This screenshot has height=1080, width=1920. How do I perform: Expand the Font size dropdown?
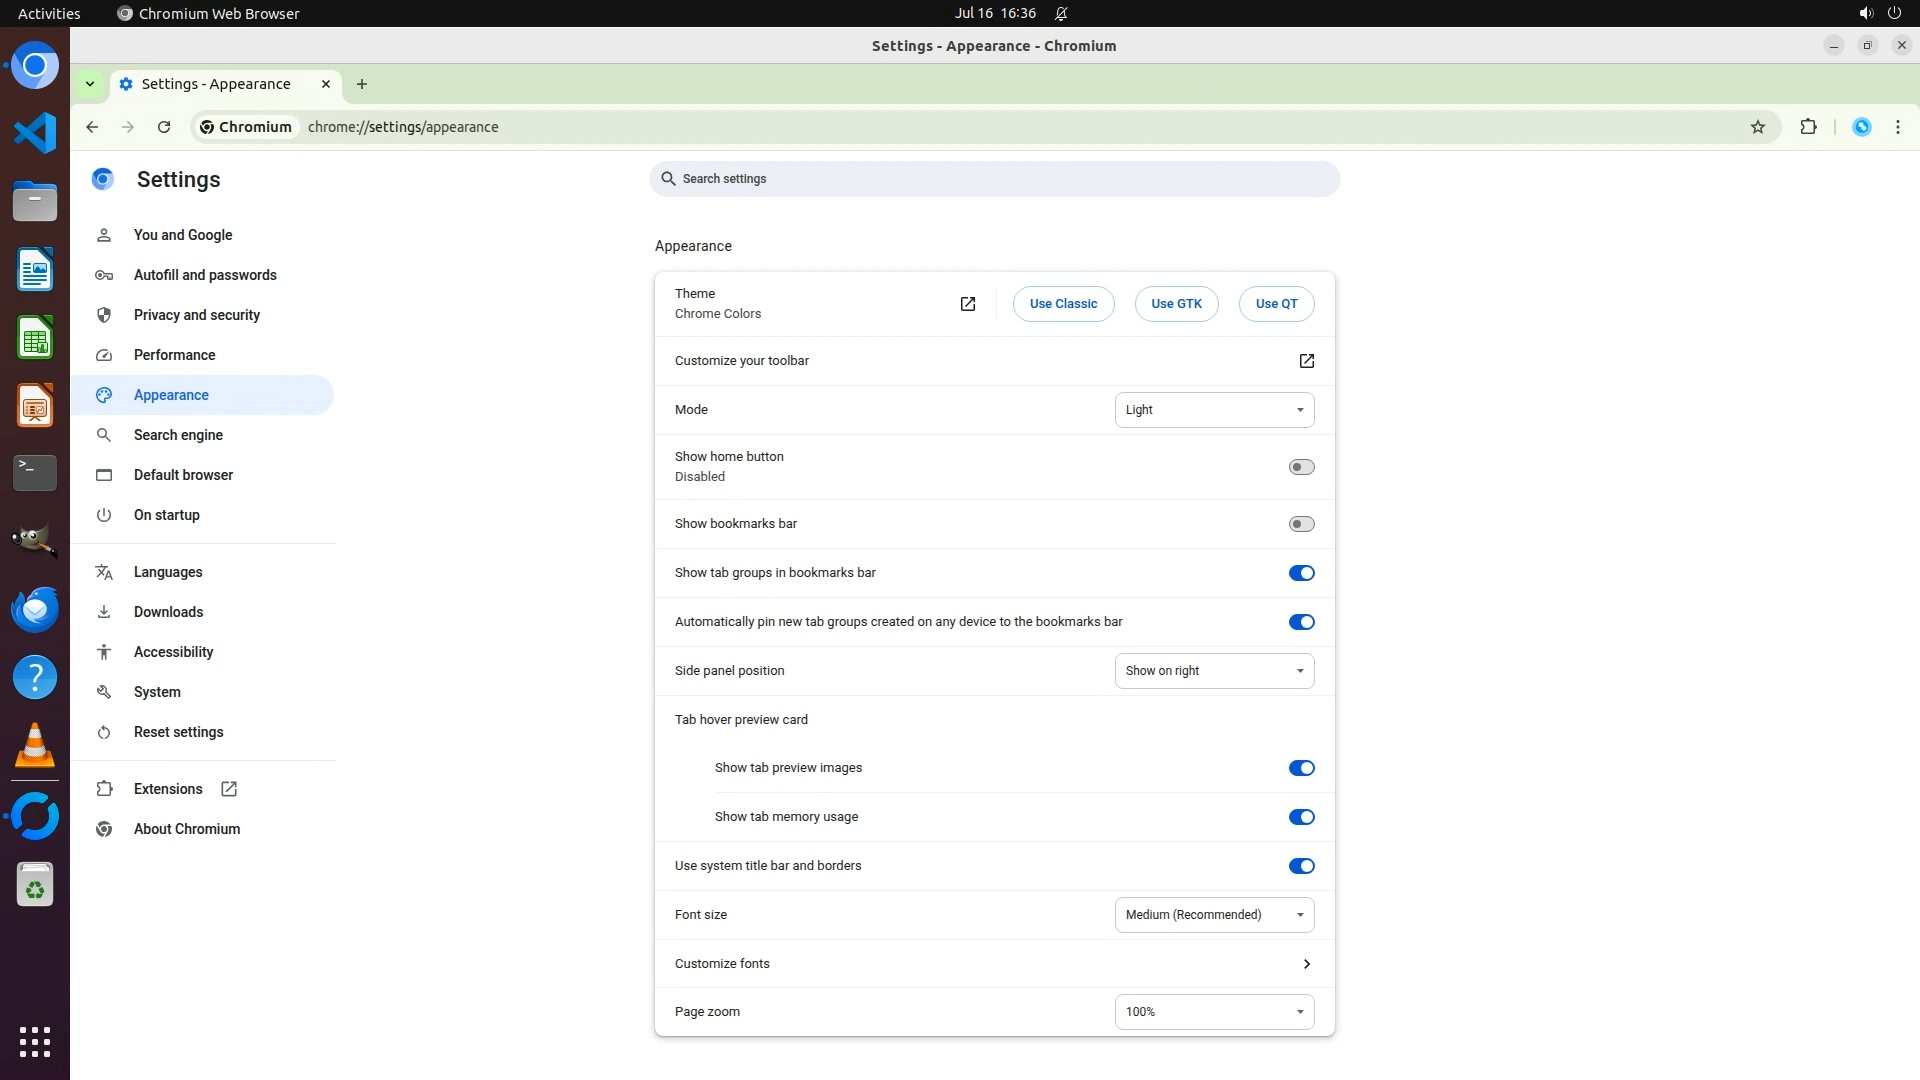[1214, 915]
